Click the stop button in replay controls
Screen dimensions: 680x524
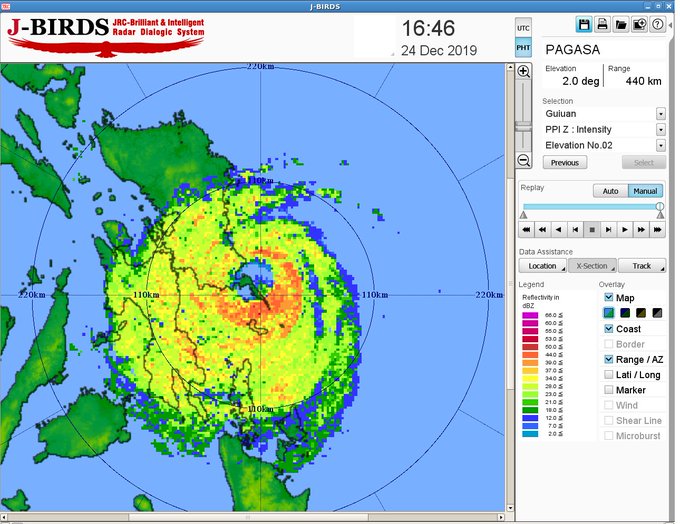[x=592, y=229]
